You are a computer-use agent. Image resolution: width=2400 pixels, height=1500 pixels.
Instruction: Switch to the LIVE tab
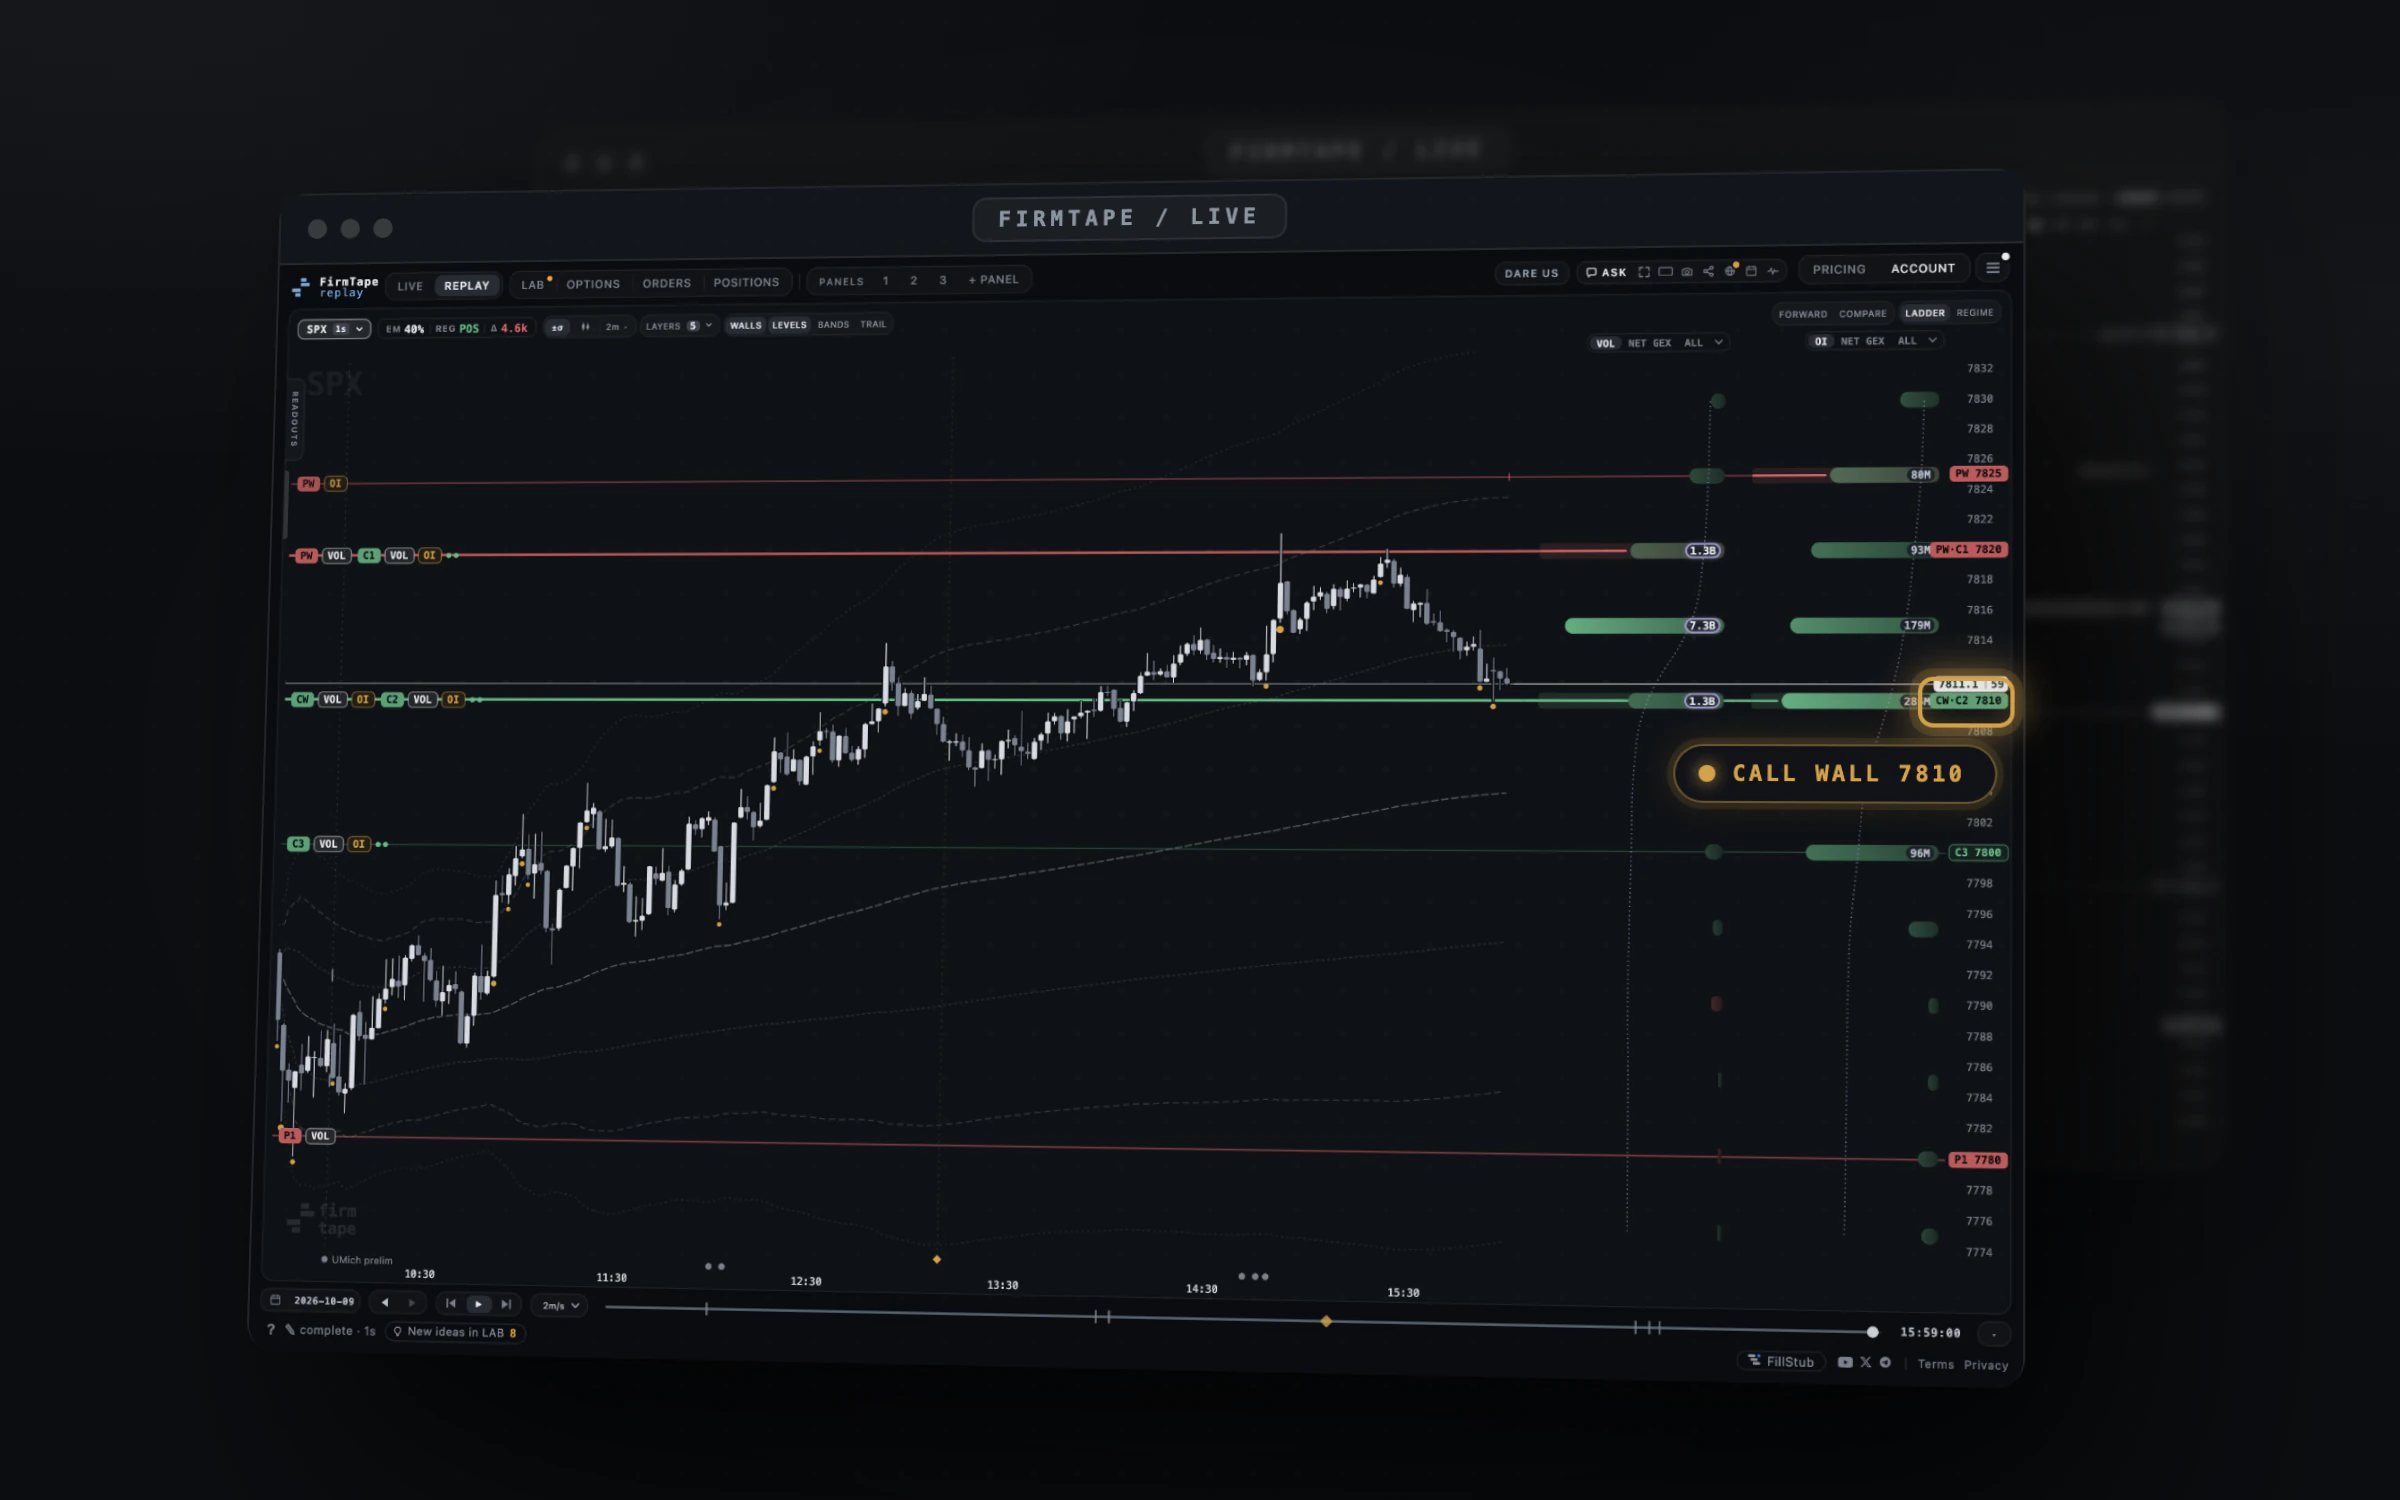tap(410, 286)
